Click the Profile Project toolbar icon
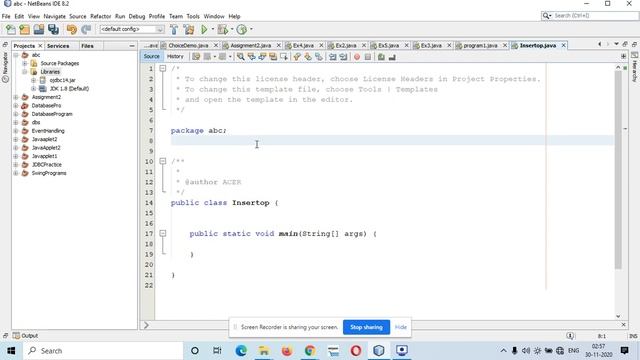This screenshot has width=640, height=360. [x=242, y=29]
